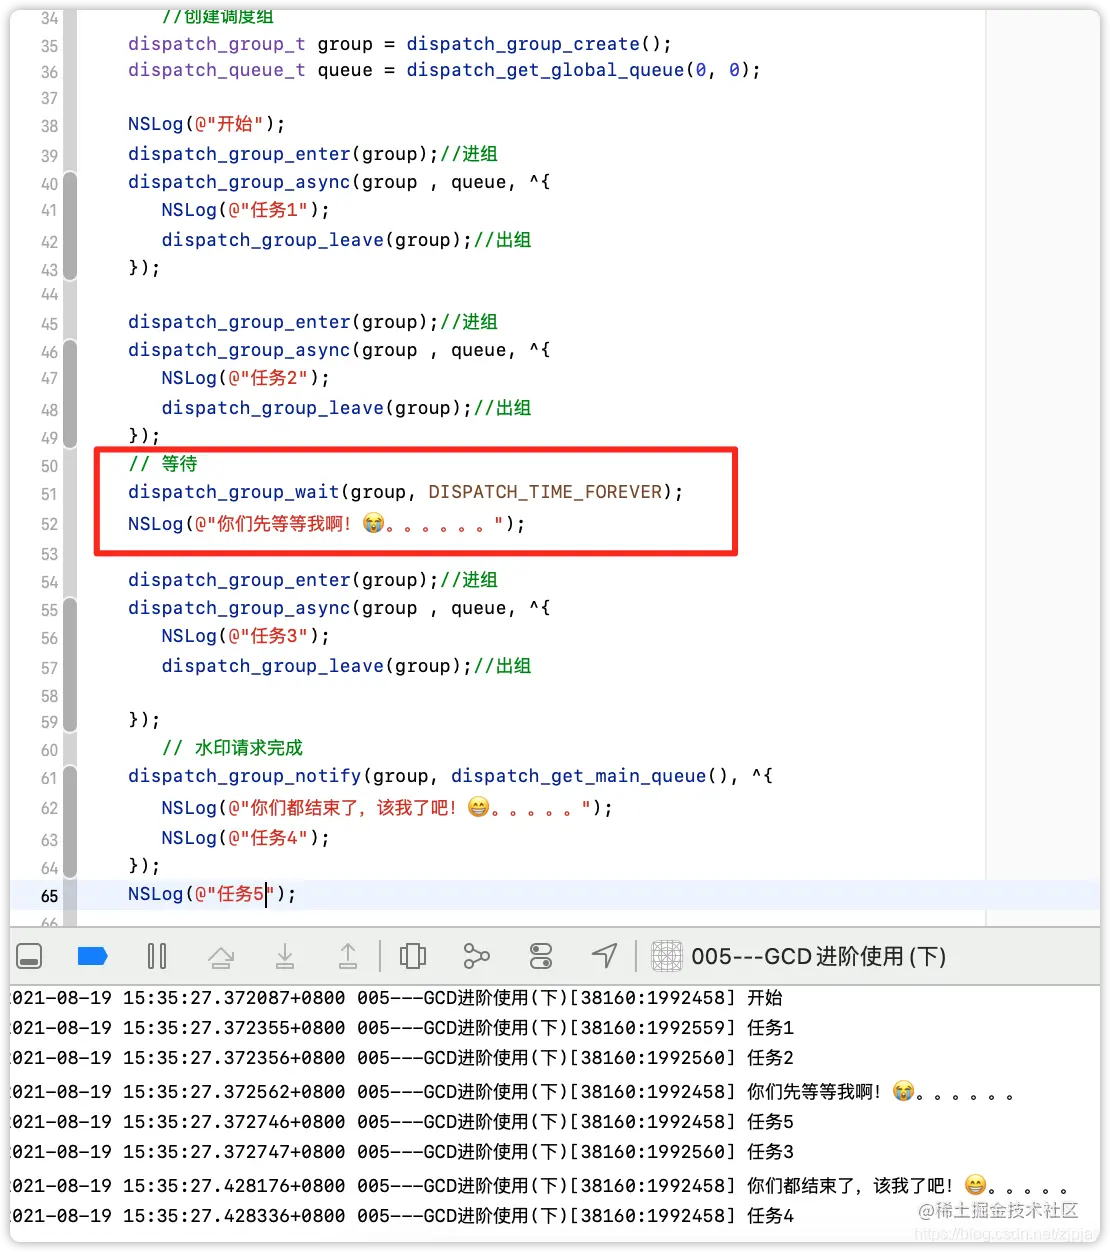This screenshot has height=1252, width=1110.
Task: Click dispatch_group_leave on line 42
Action: point(273,240)
